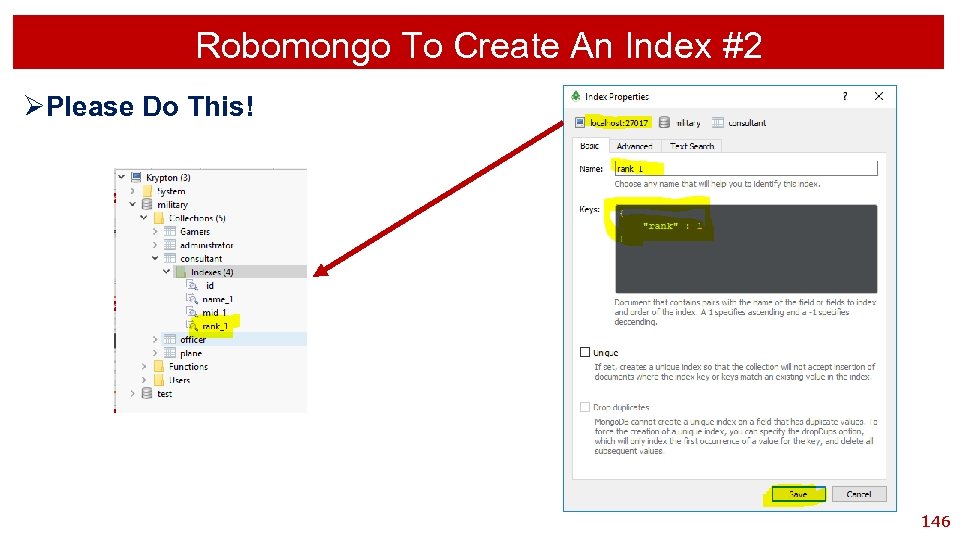The width and height of the screenshot is (960, 540).
Task: Enable the Unique checkbox
Action: [585, 352]
